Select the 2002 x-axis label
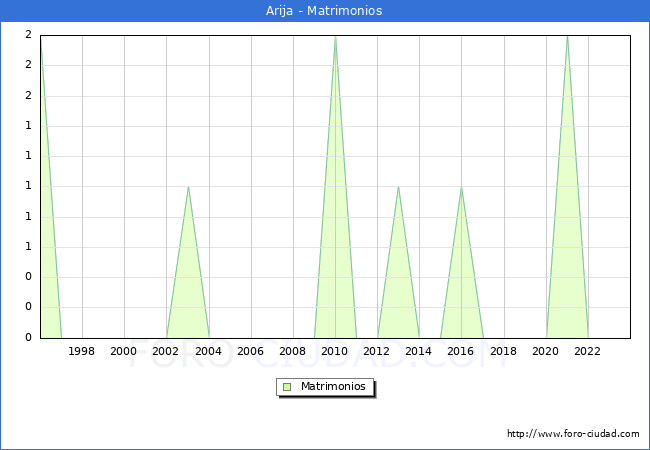 (x=165, y=351)
